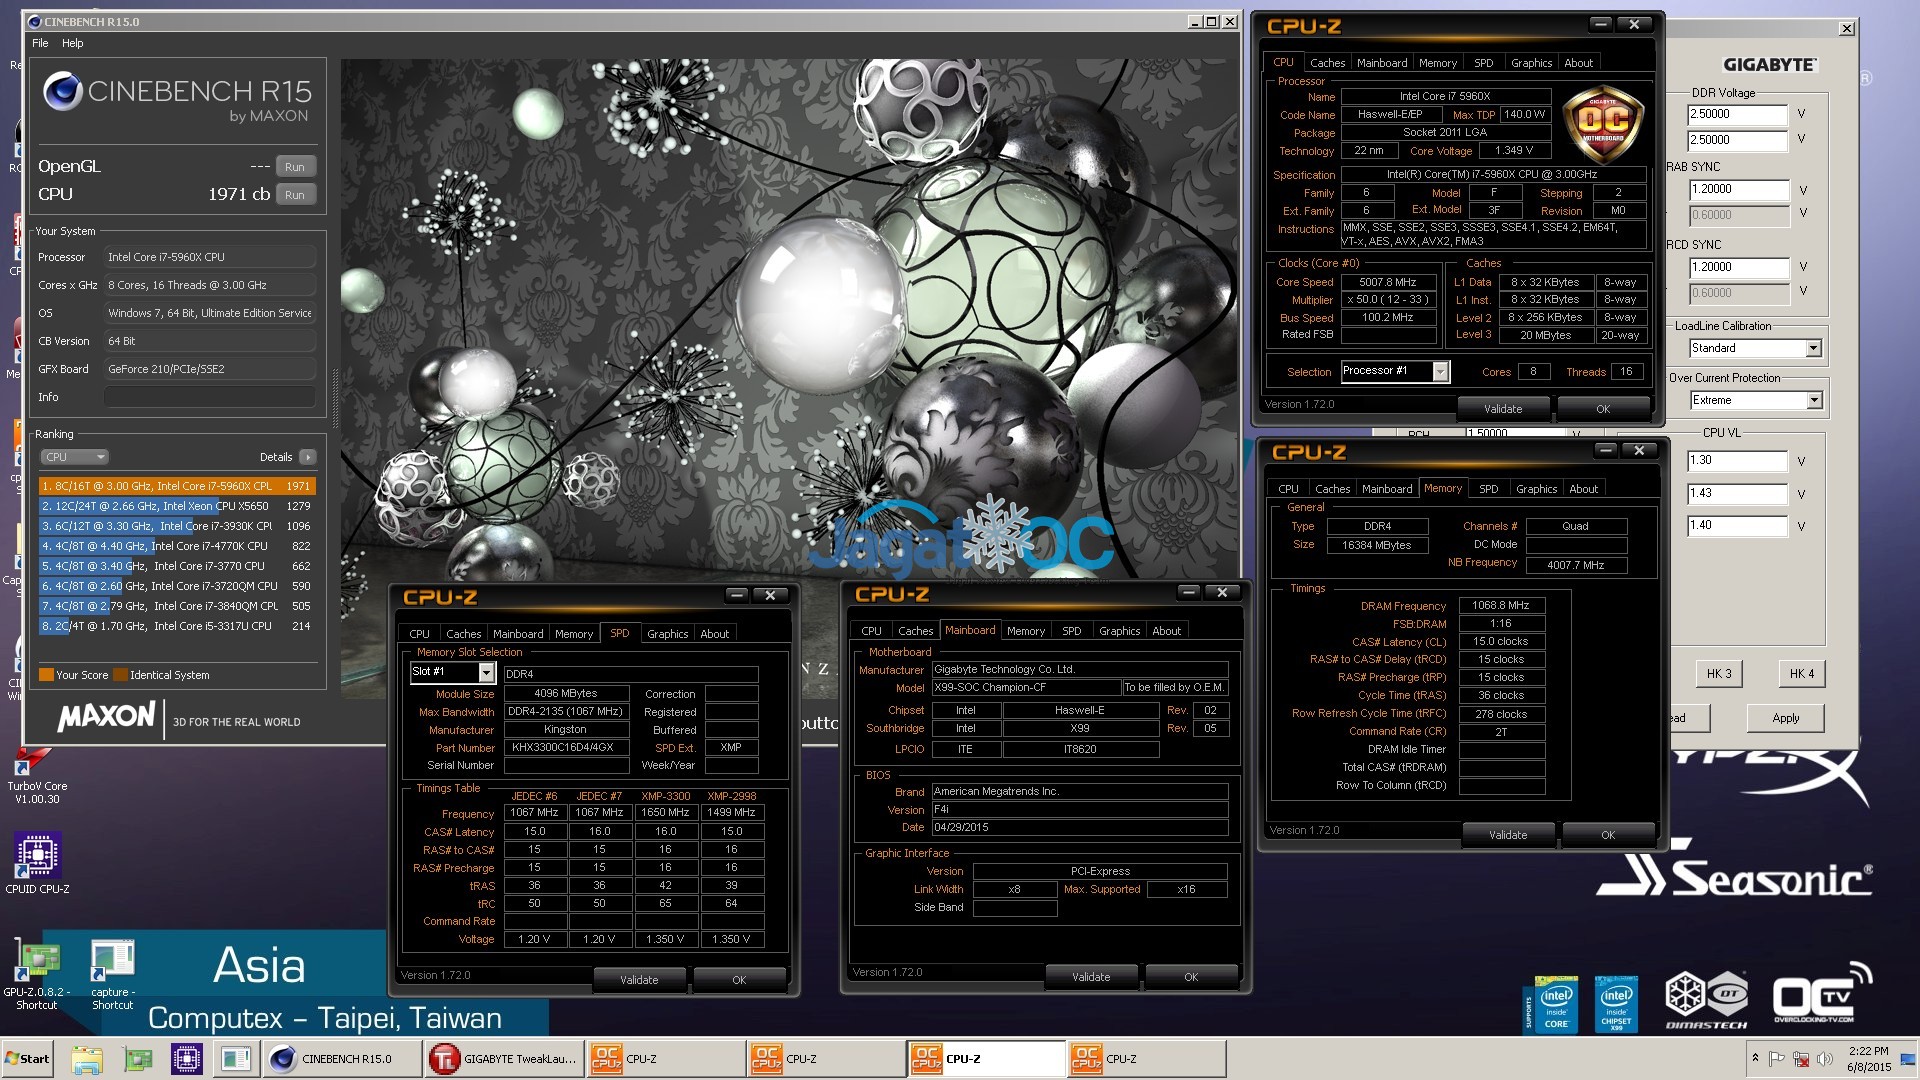Click the Windows Start button
The height and width of the screenshot is (1080, 1920).
(x=28, y=1059)
